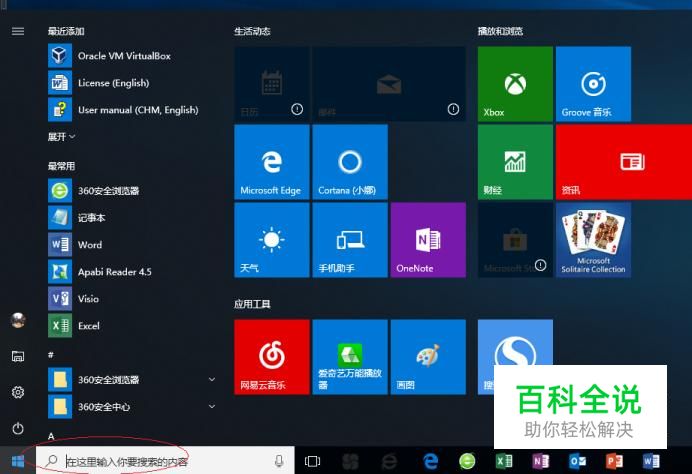Image resolution: width=692 pixels, height=474 pixels.
Task: Open Outlook from the taskbar
Action: [x=577, y=462]
